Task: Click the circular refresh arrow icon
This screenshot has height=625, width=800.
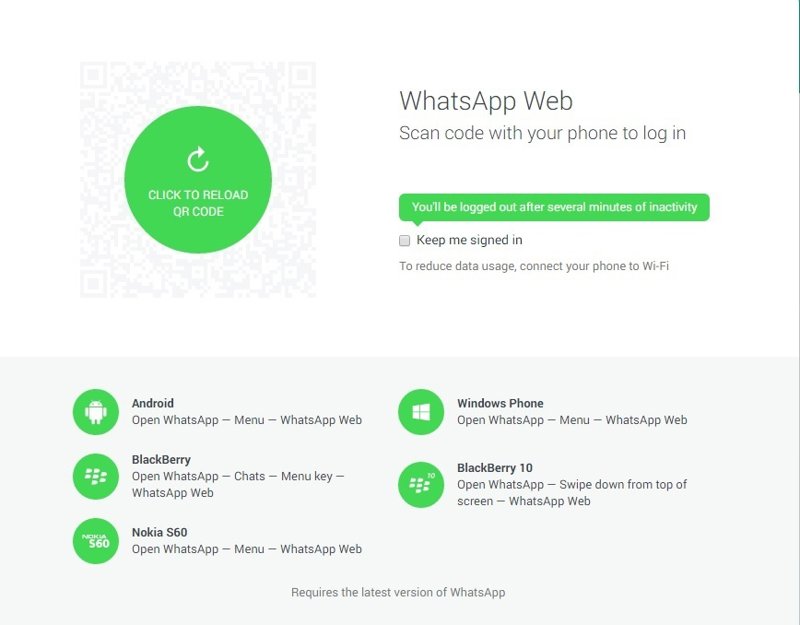Action: tap(198, 160)
